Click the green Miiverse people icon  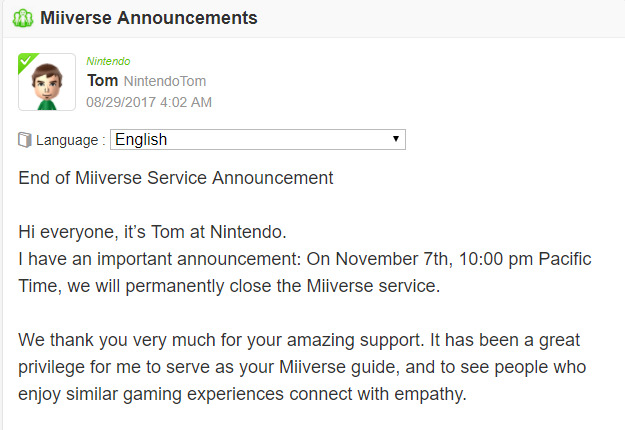[x=23, y=18]
